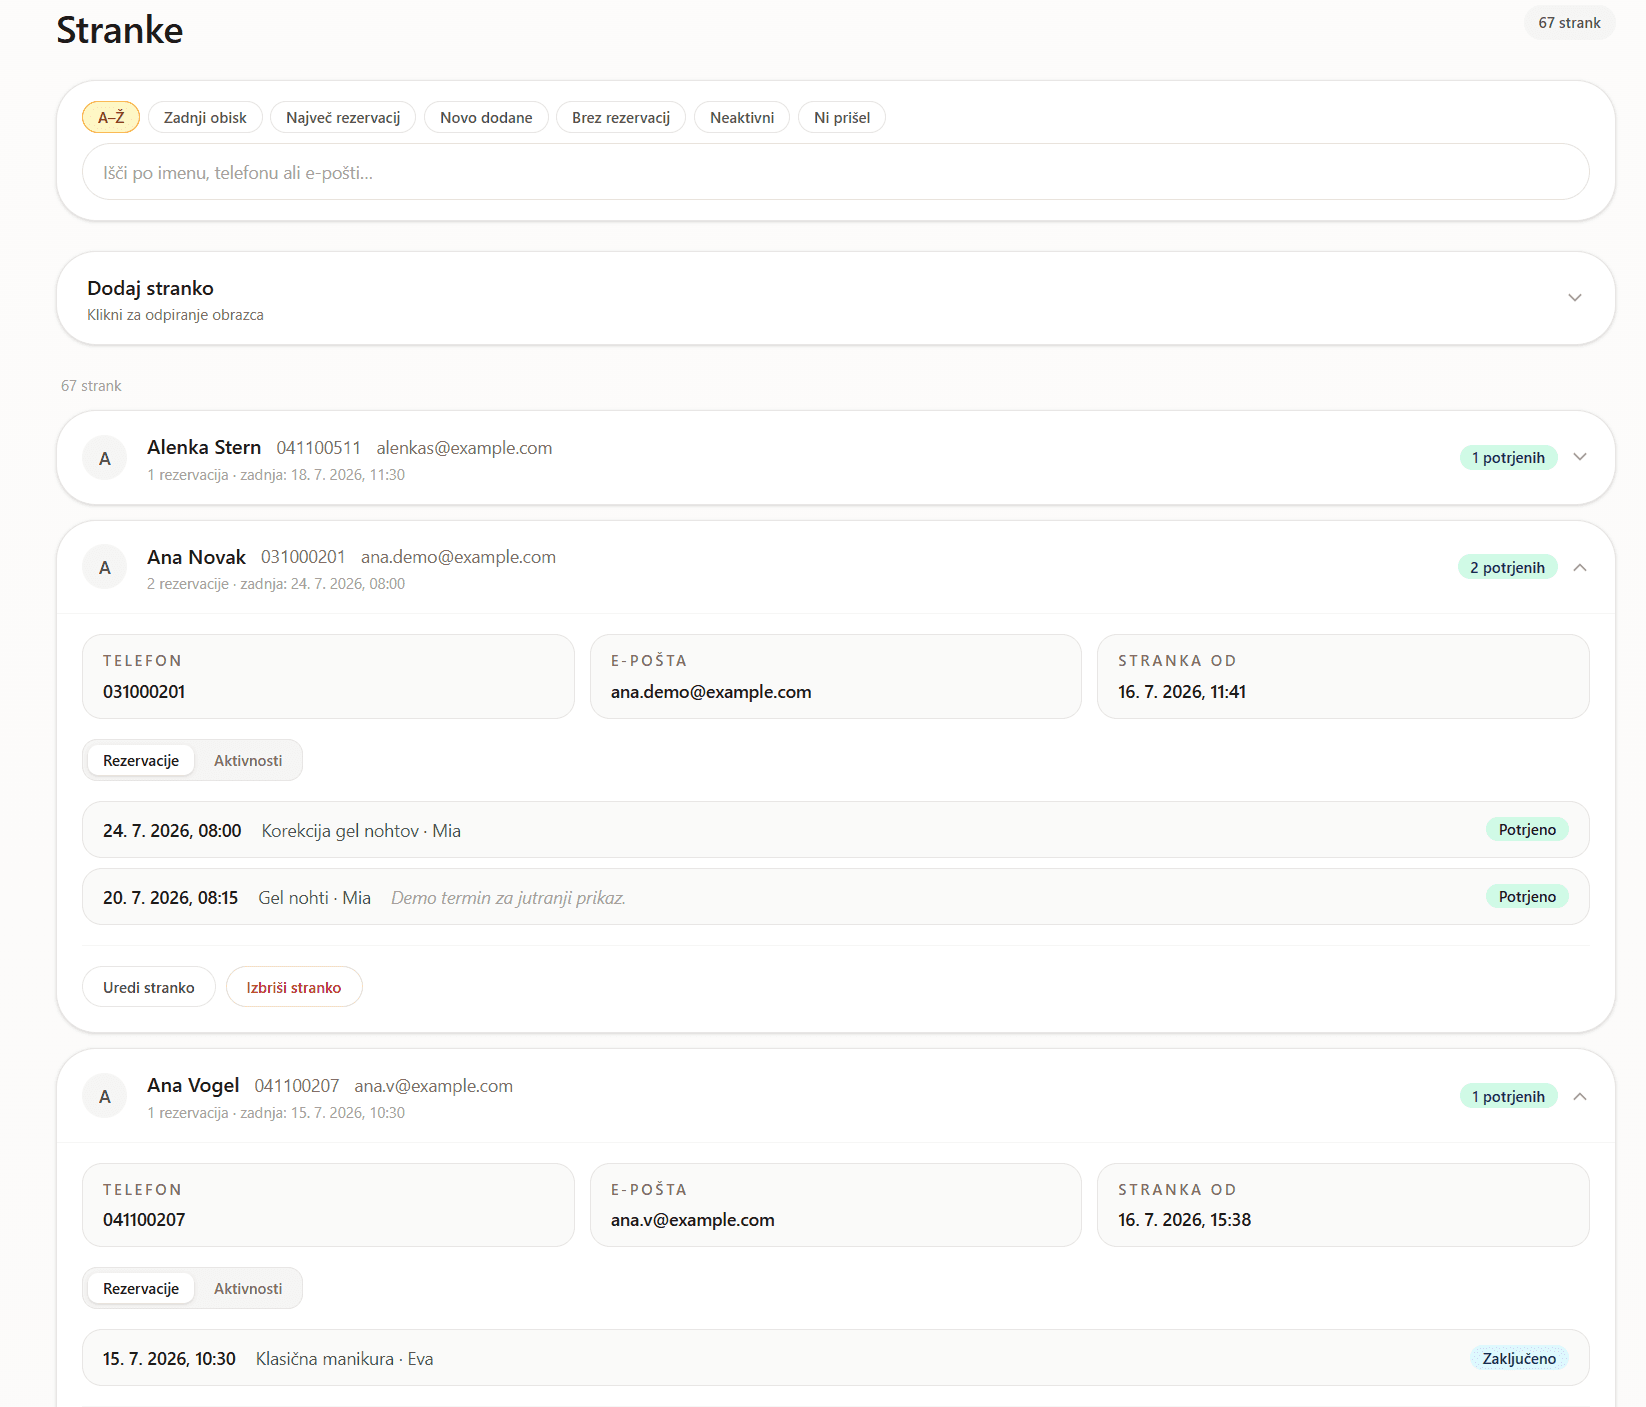Click Ana Vogel's phone number in Telefon box
The image size is (1646, 1407).
(x=144, y=1220)
